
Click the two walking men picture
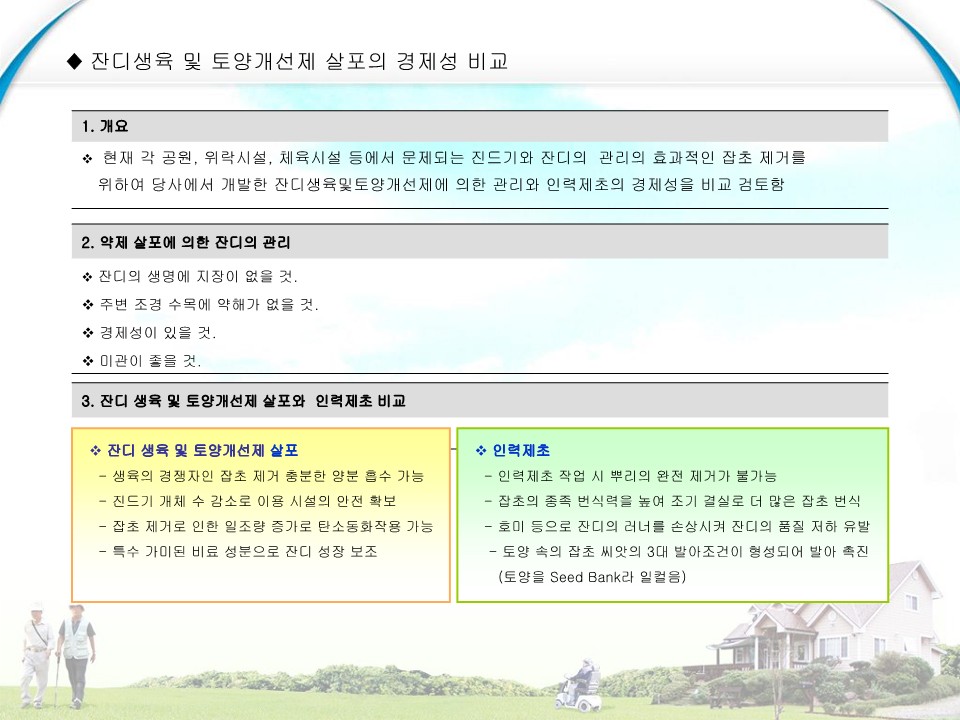58,655
